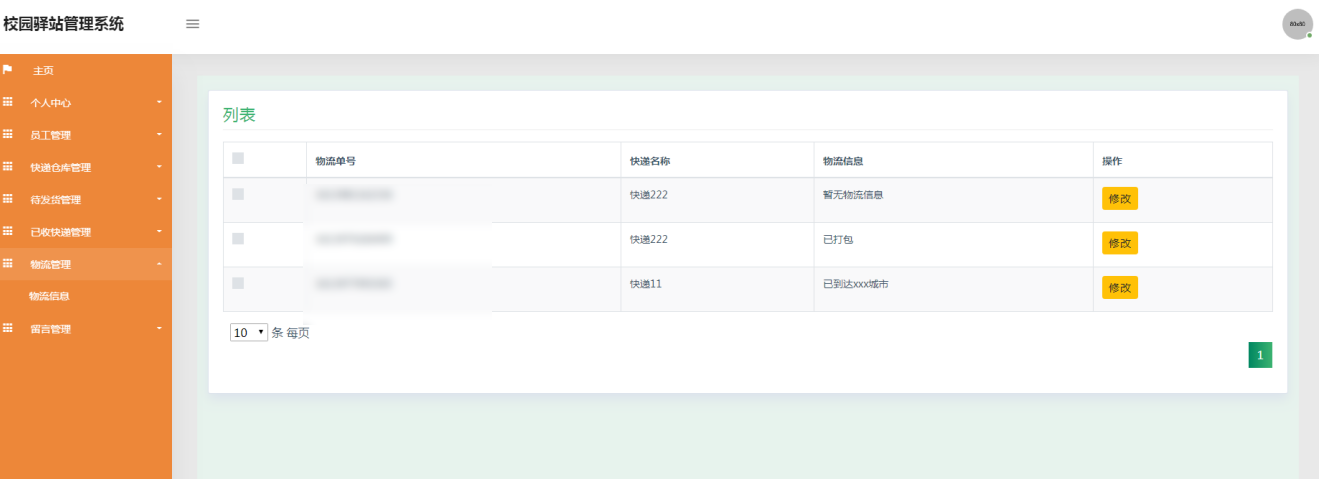
Task: Click the 快递名称 column header
Action: (x=650, y=161)
